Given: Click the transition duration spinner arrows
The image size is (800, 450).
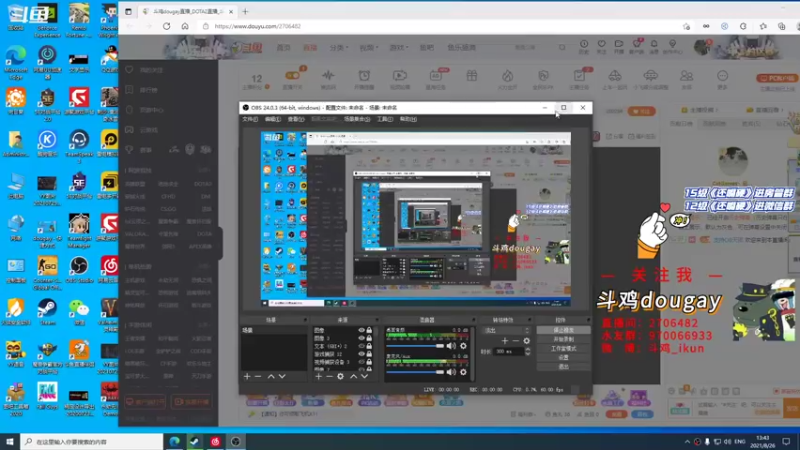Looking at the screenshot, I should (528, 352).
